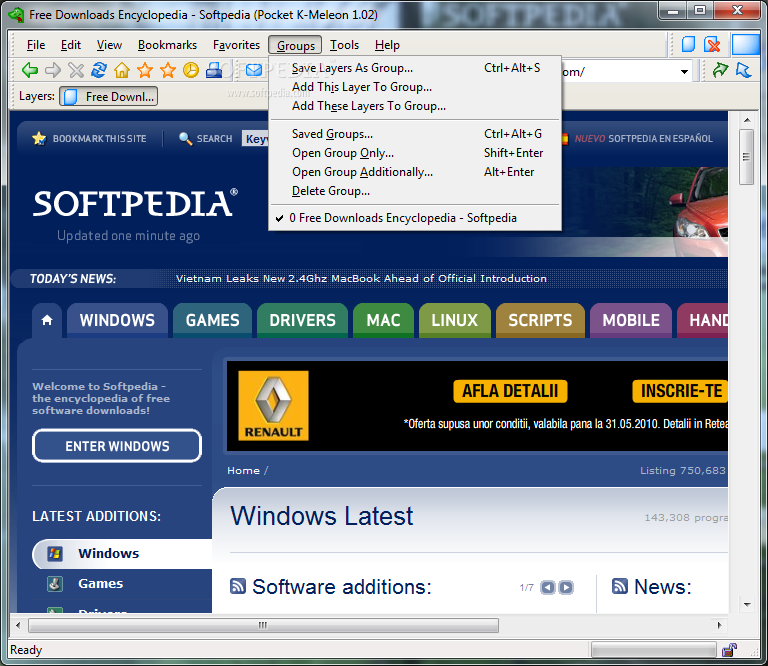
Task: Open the Help menu
Action: pyautogui.click(x=387, y=45)
